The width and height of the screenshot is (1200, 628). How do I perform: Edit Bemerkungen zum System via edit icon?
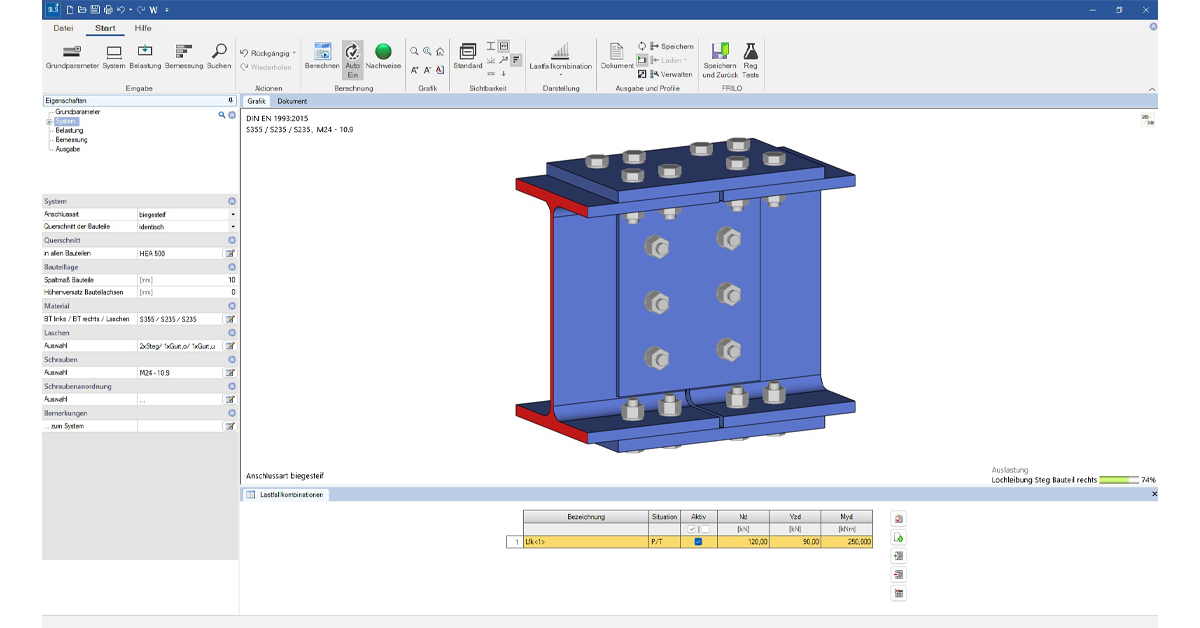click(x=230, y=426)
